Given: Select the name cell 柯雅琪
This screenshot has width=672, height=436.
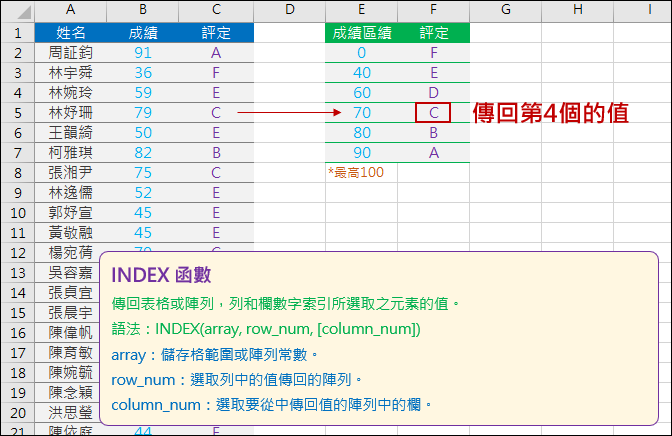Looking at the screenshot, I should click(x=70, y=153).
